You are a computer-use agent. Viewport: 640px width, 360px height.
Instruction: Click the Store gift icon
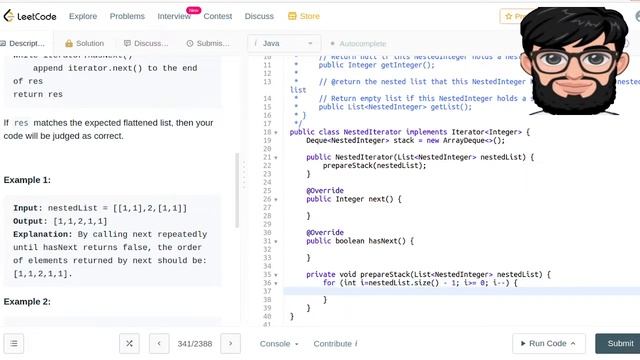coord(292,16)
